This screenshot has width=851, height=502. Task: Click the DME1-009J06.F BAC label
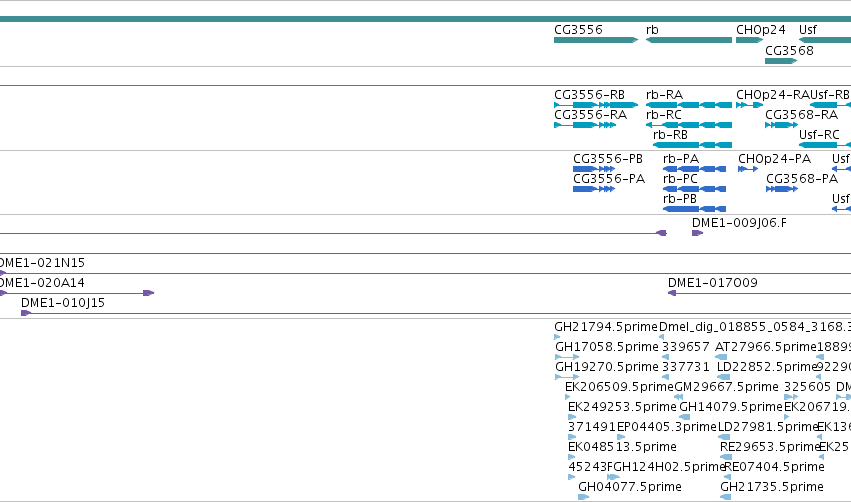click(x=739, y=223)
